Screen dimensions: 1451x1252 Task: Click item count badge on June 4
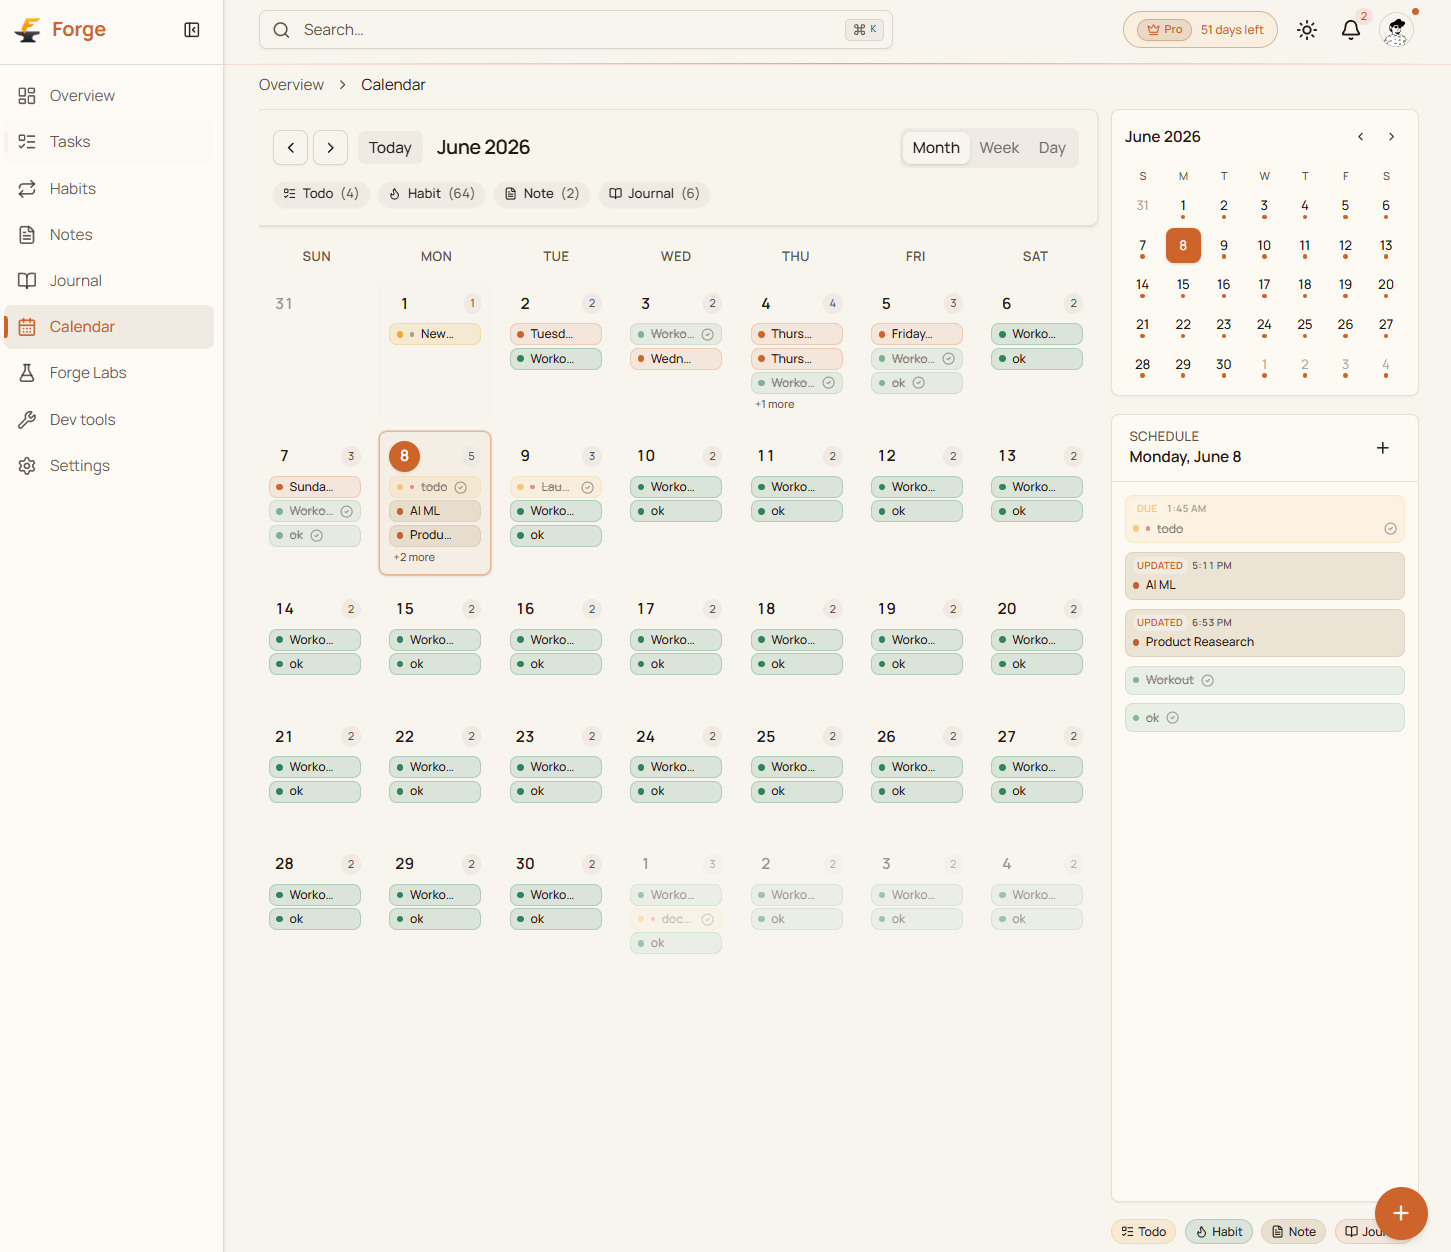[833, 304]
